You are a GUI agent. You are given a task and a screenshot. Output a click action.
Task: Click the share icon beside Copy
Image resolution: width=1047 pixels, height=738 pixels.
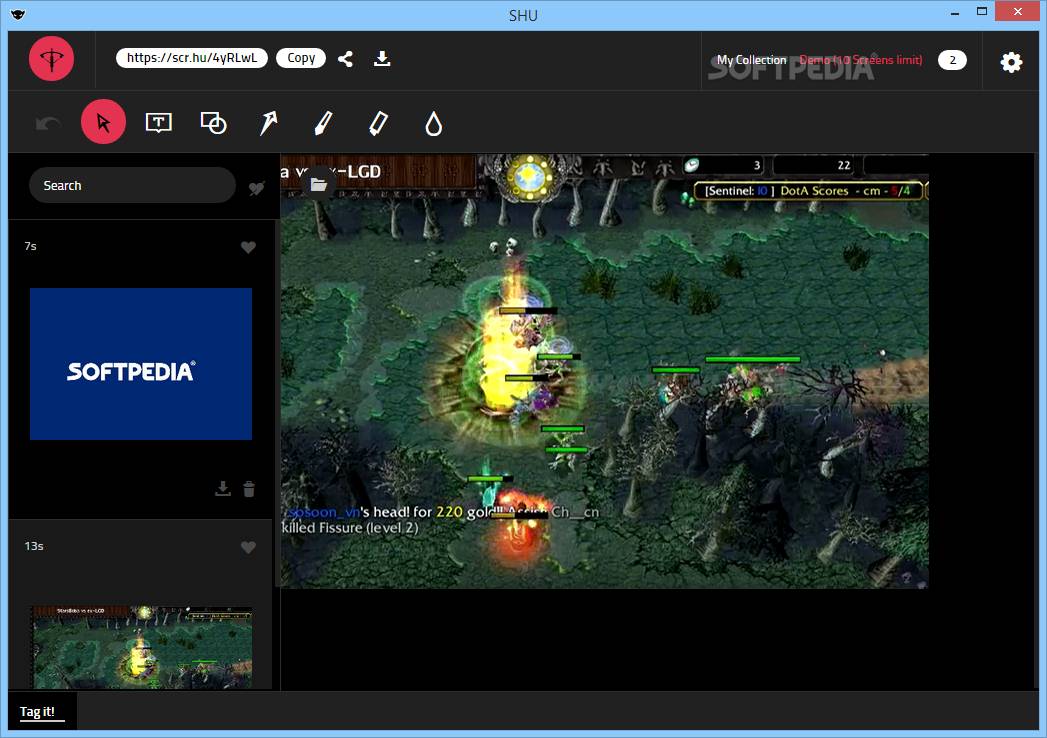(345, 59)
